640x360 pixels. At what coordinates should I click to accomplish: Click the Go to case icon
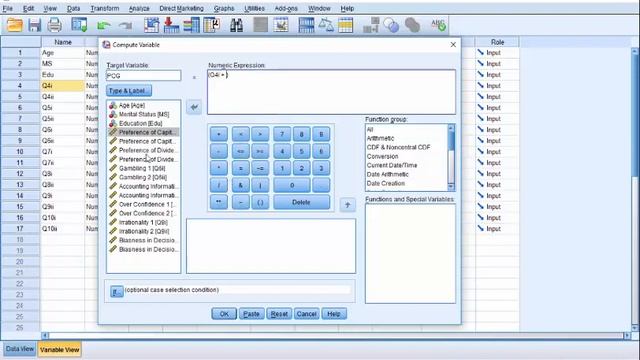151,25
